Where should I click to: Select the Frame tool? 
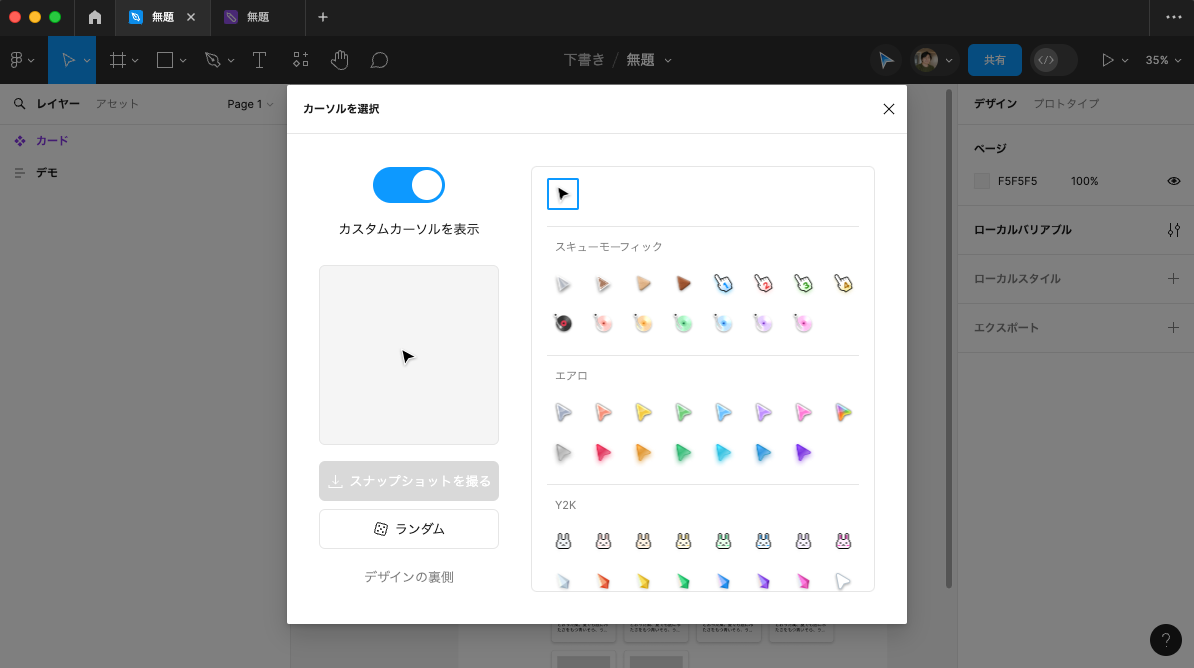click(x=117, y=60)
